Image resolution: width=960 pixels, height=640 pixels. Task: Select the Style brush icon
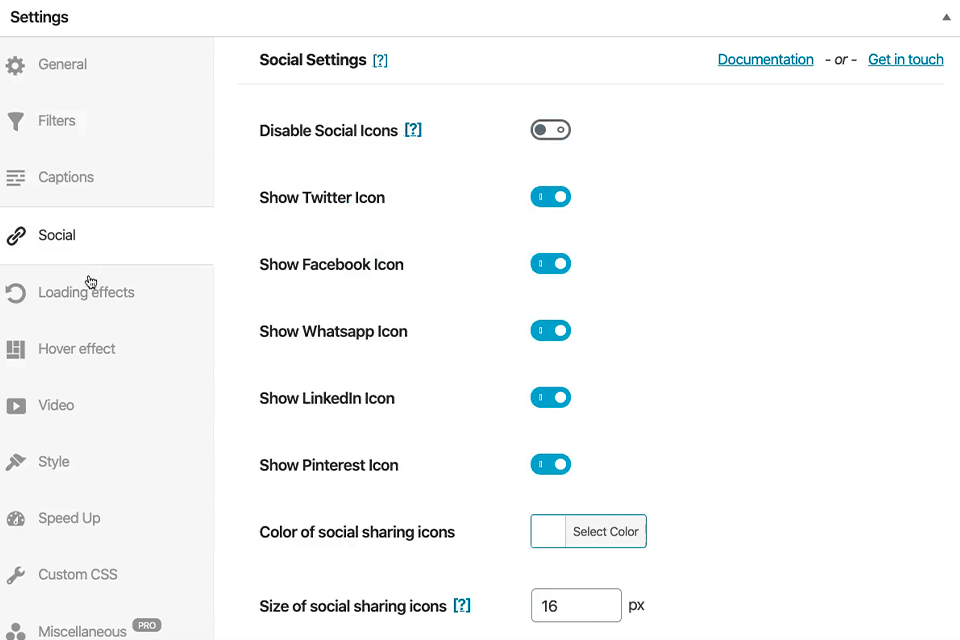[15, 461]
